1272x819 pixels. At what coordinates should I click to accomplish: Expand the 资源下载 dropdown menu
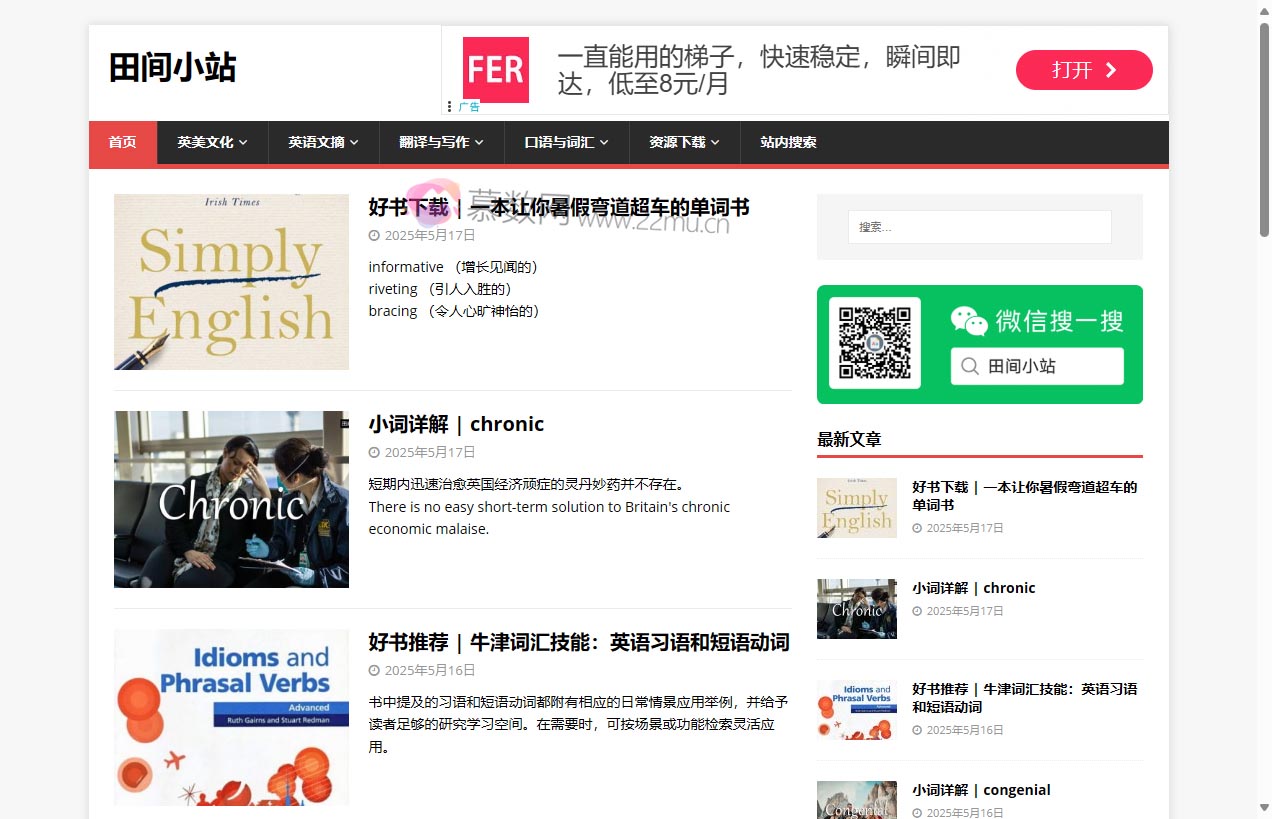(684, 142)
